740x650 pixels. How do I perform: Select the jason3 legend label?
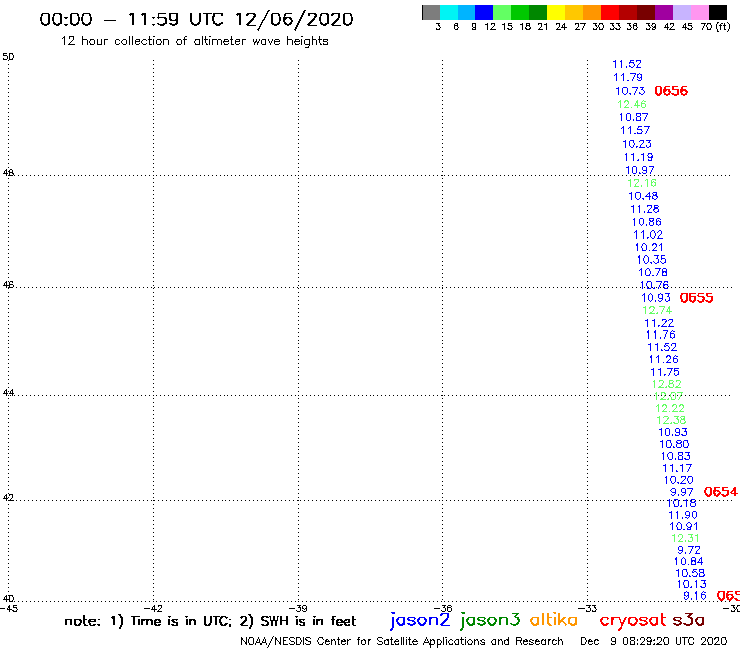pyautogui.click(x=490, y=620)
